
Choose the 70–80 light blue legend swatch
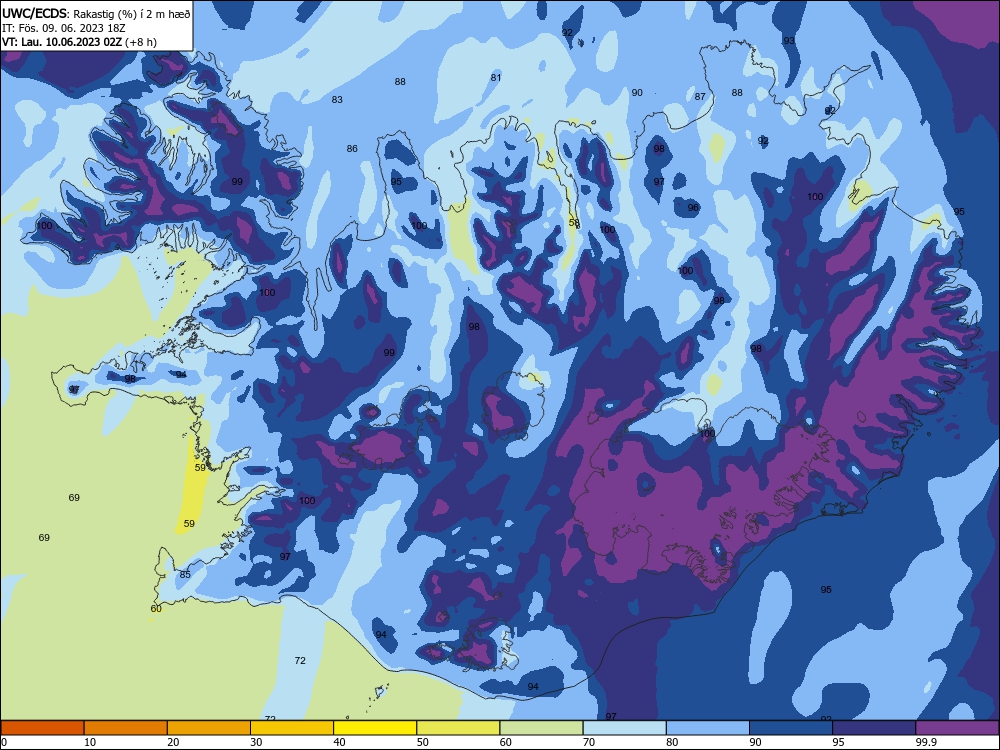(624, 728)
